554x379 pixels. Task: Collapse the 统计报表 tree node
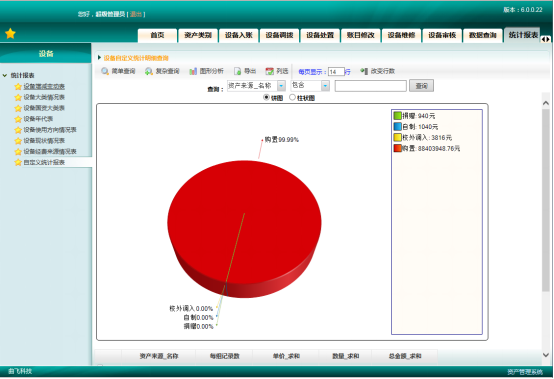(x=5, y=75)
